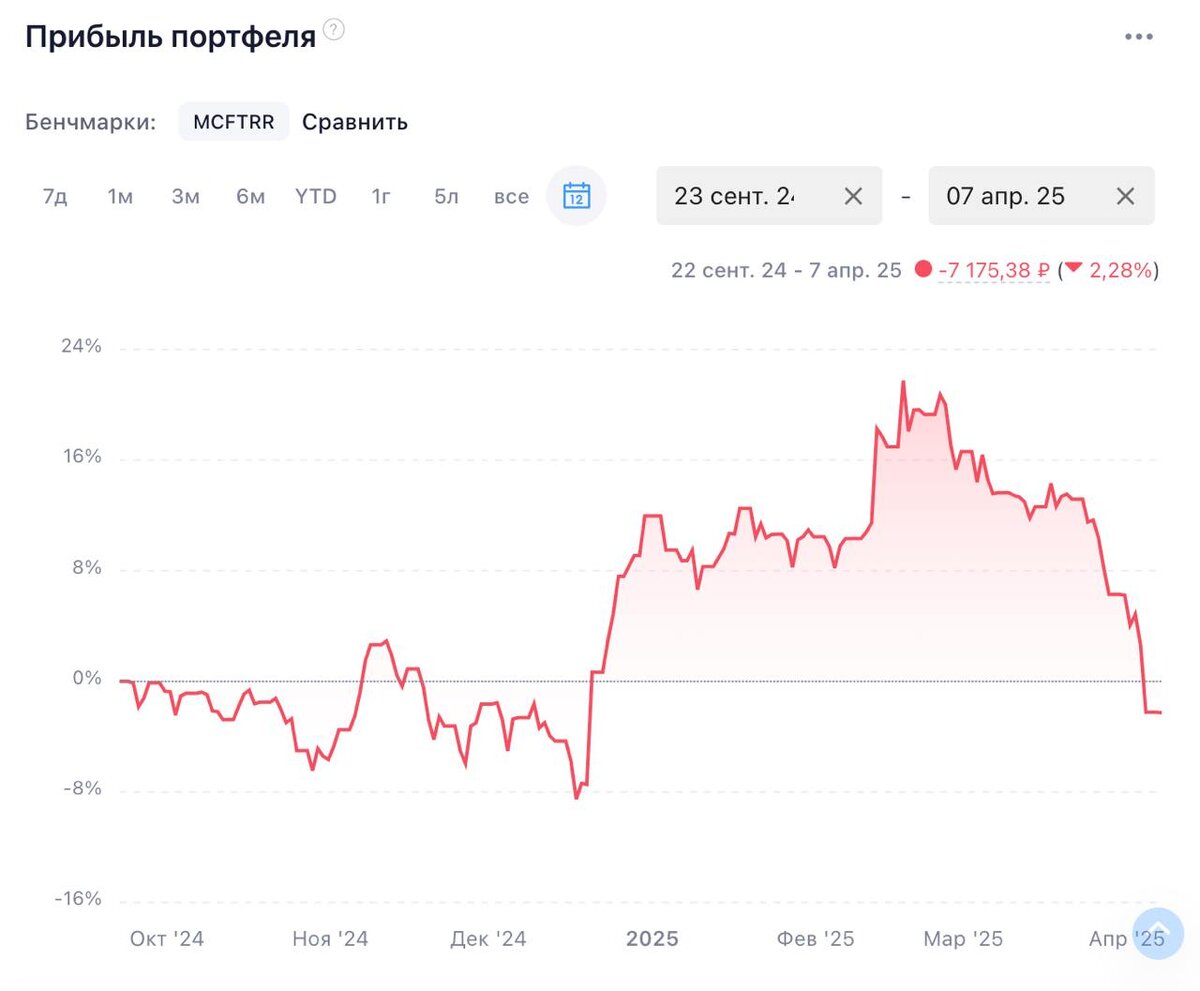Clear the end date 07 апр. 25
The width and height of the screenshot is (1200, 991).
point(1125,196)
